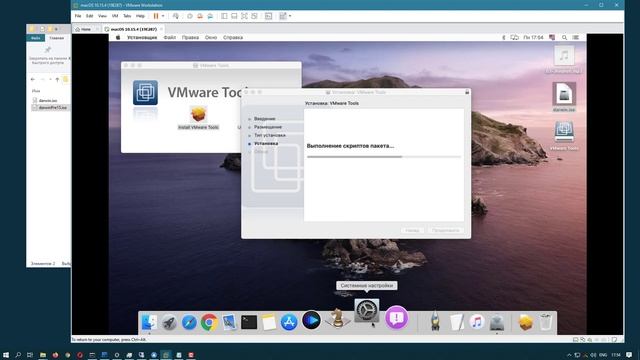Toggle the thumbnail bar view icon
Screen dimensions: 640x360
(x=234, y=16)
